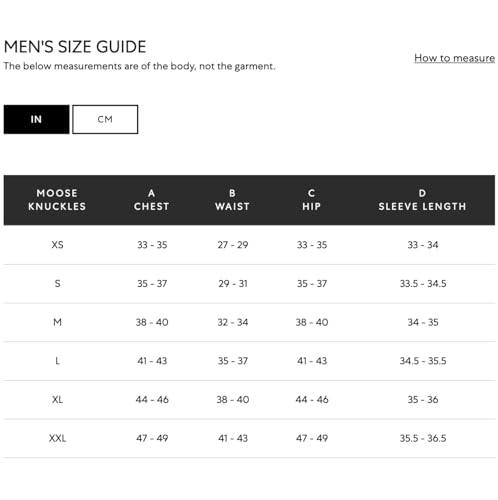498x500 pixels.
Task: Click the M waist value 32 - 34
Action: point(233,322)
